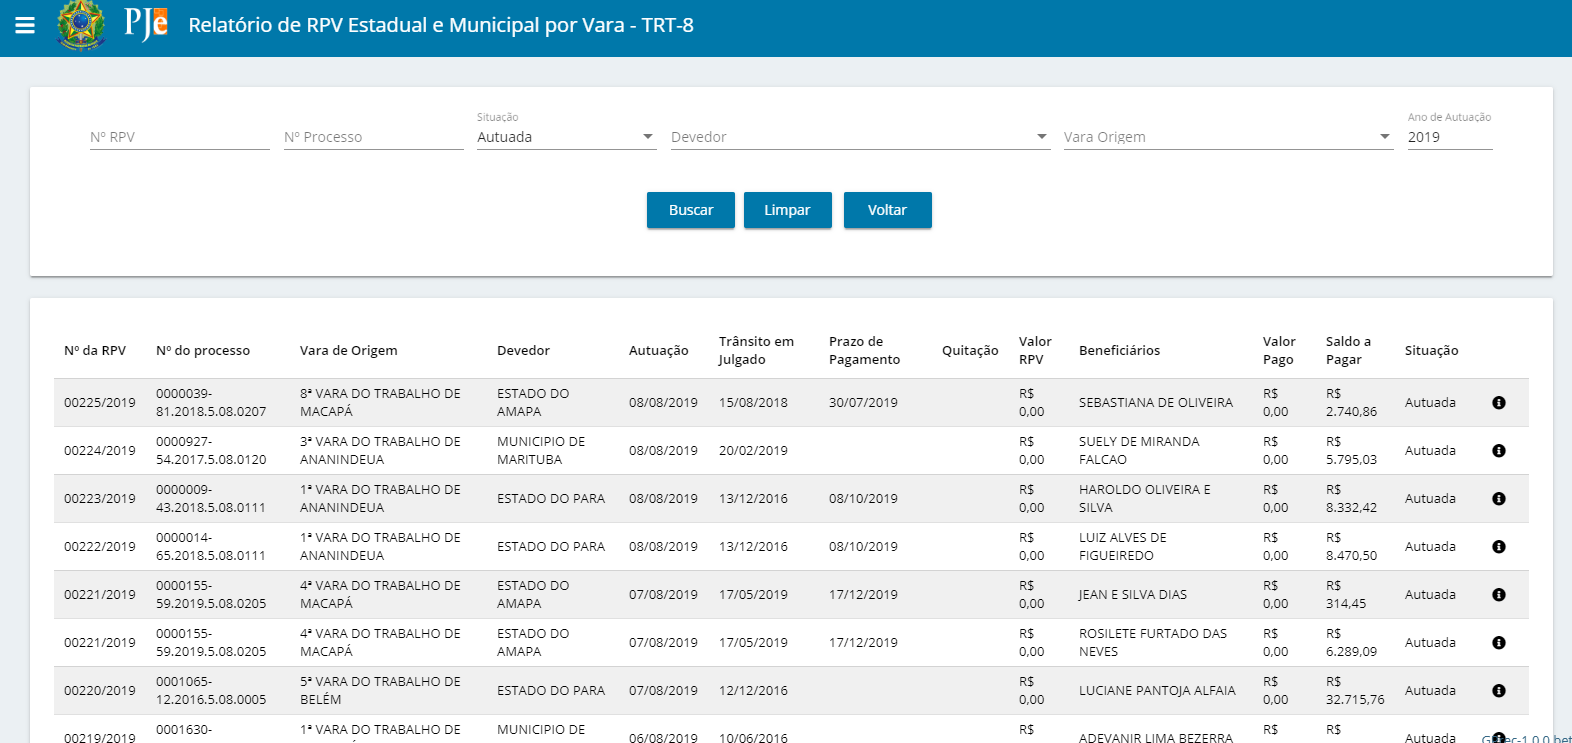Open info icon for RPV 00222/2019
Screen dimensions: 1572x743
coord(1499,547)
